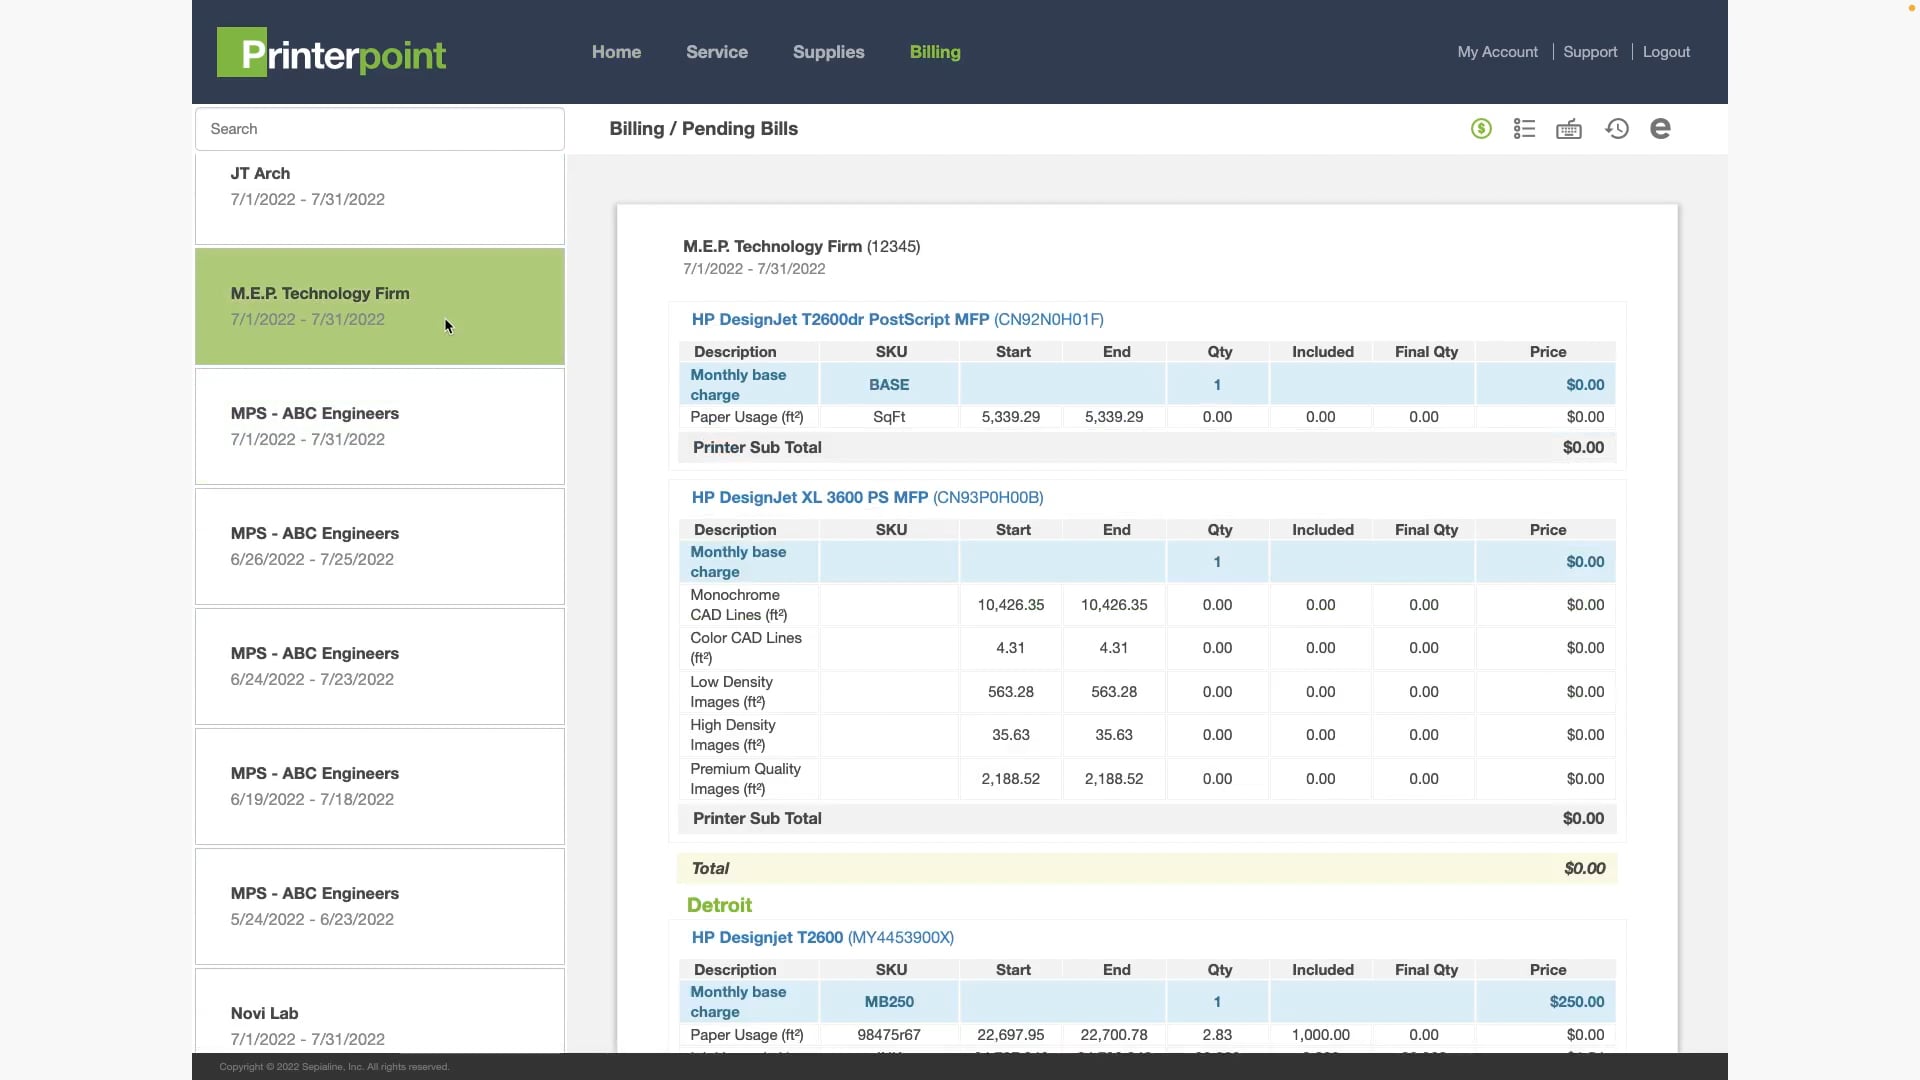
Task: Click the Printerpoint logo
Action: point(332,52)
